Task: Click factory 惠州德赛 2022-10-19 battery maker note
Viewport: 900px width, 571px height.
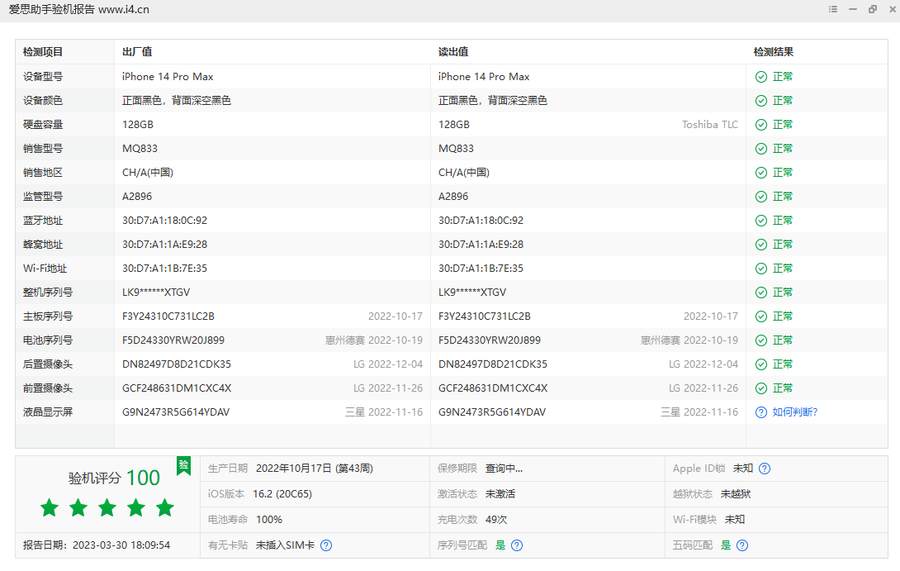Action: click(374, 340)
